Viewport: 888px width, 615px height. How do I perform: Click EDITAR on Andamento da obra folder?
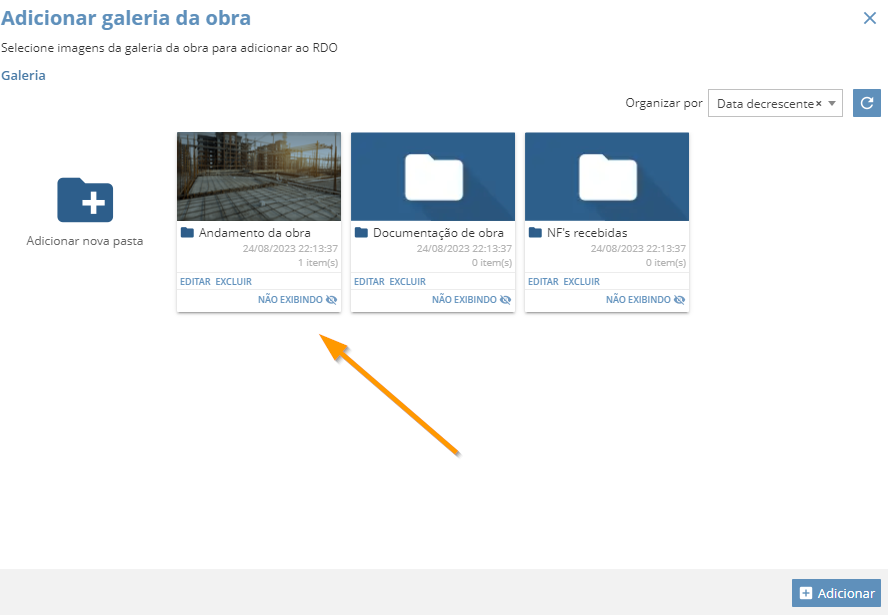[x=195, y=281]
